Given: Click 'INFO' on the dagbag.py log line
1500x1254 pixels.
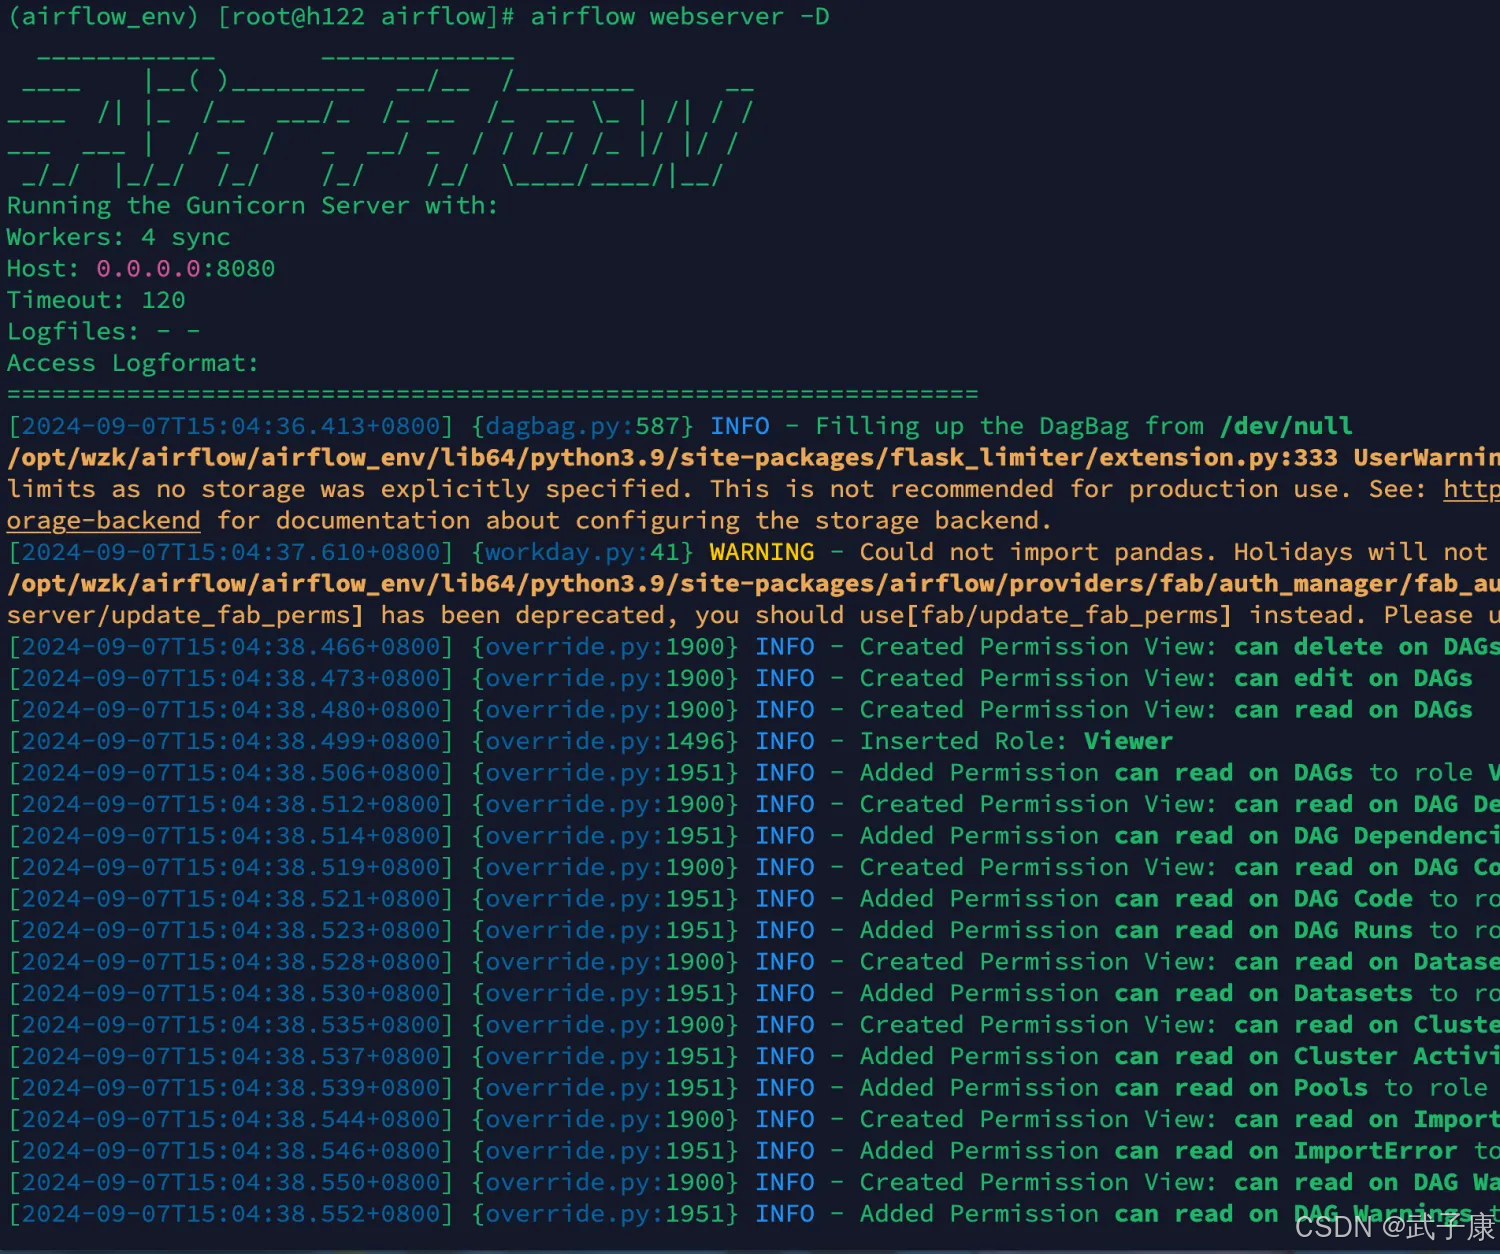Looking at the screenshot, I should point(740,427).
